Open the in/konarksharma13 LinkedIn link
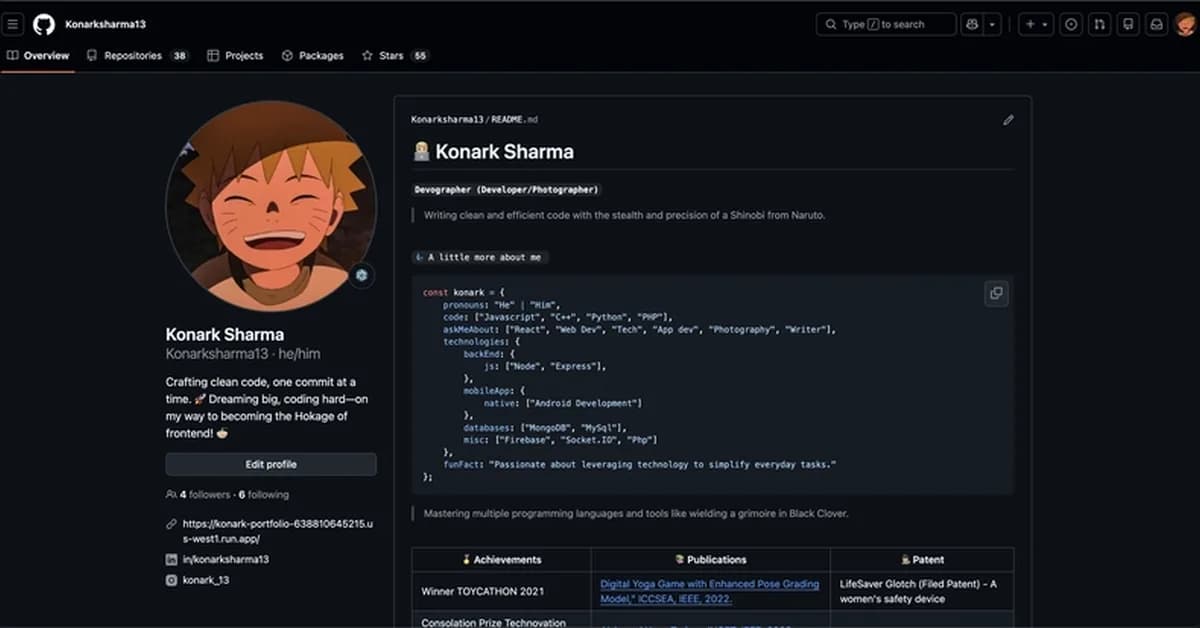Image resolution: width=1200 pixels, height=628 pixels. click(x=226, y=560)
